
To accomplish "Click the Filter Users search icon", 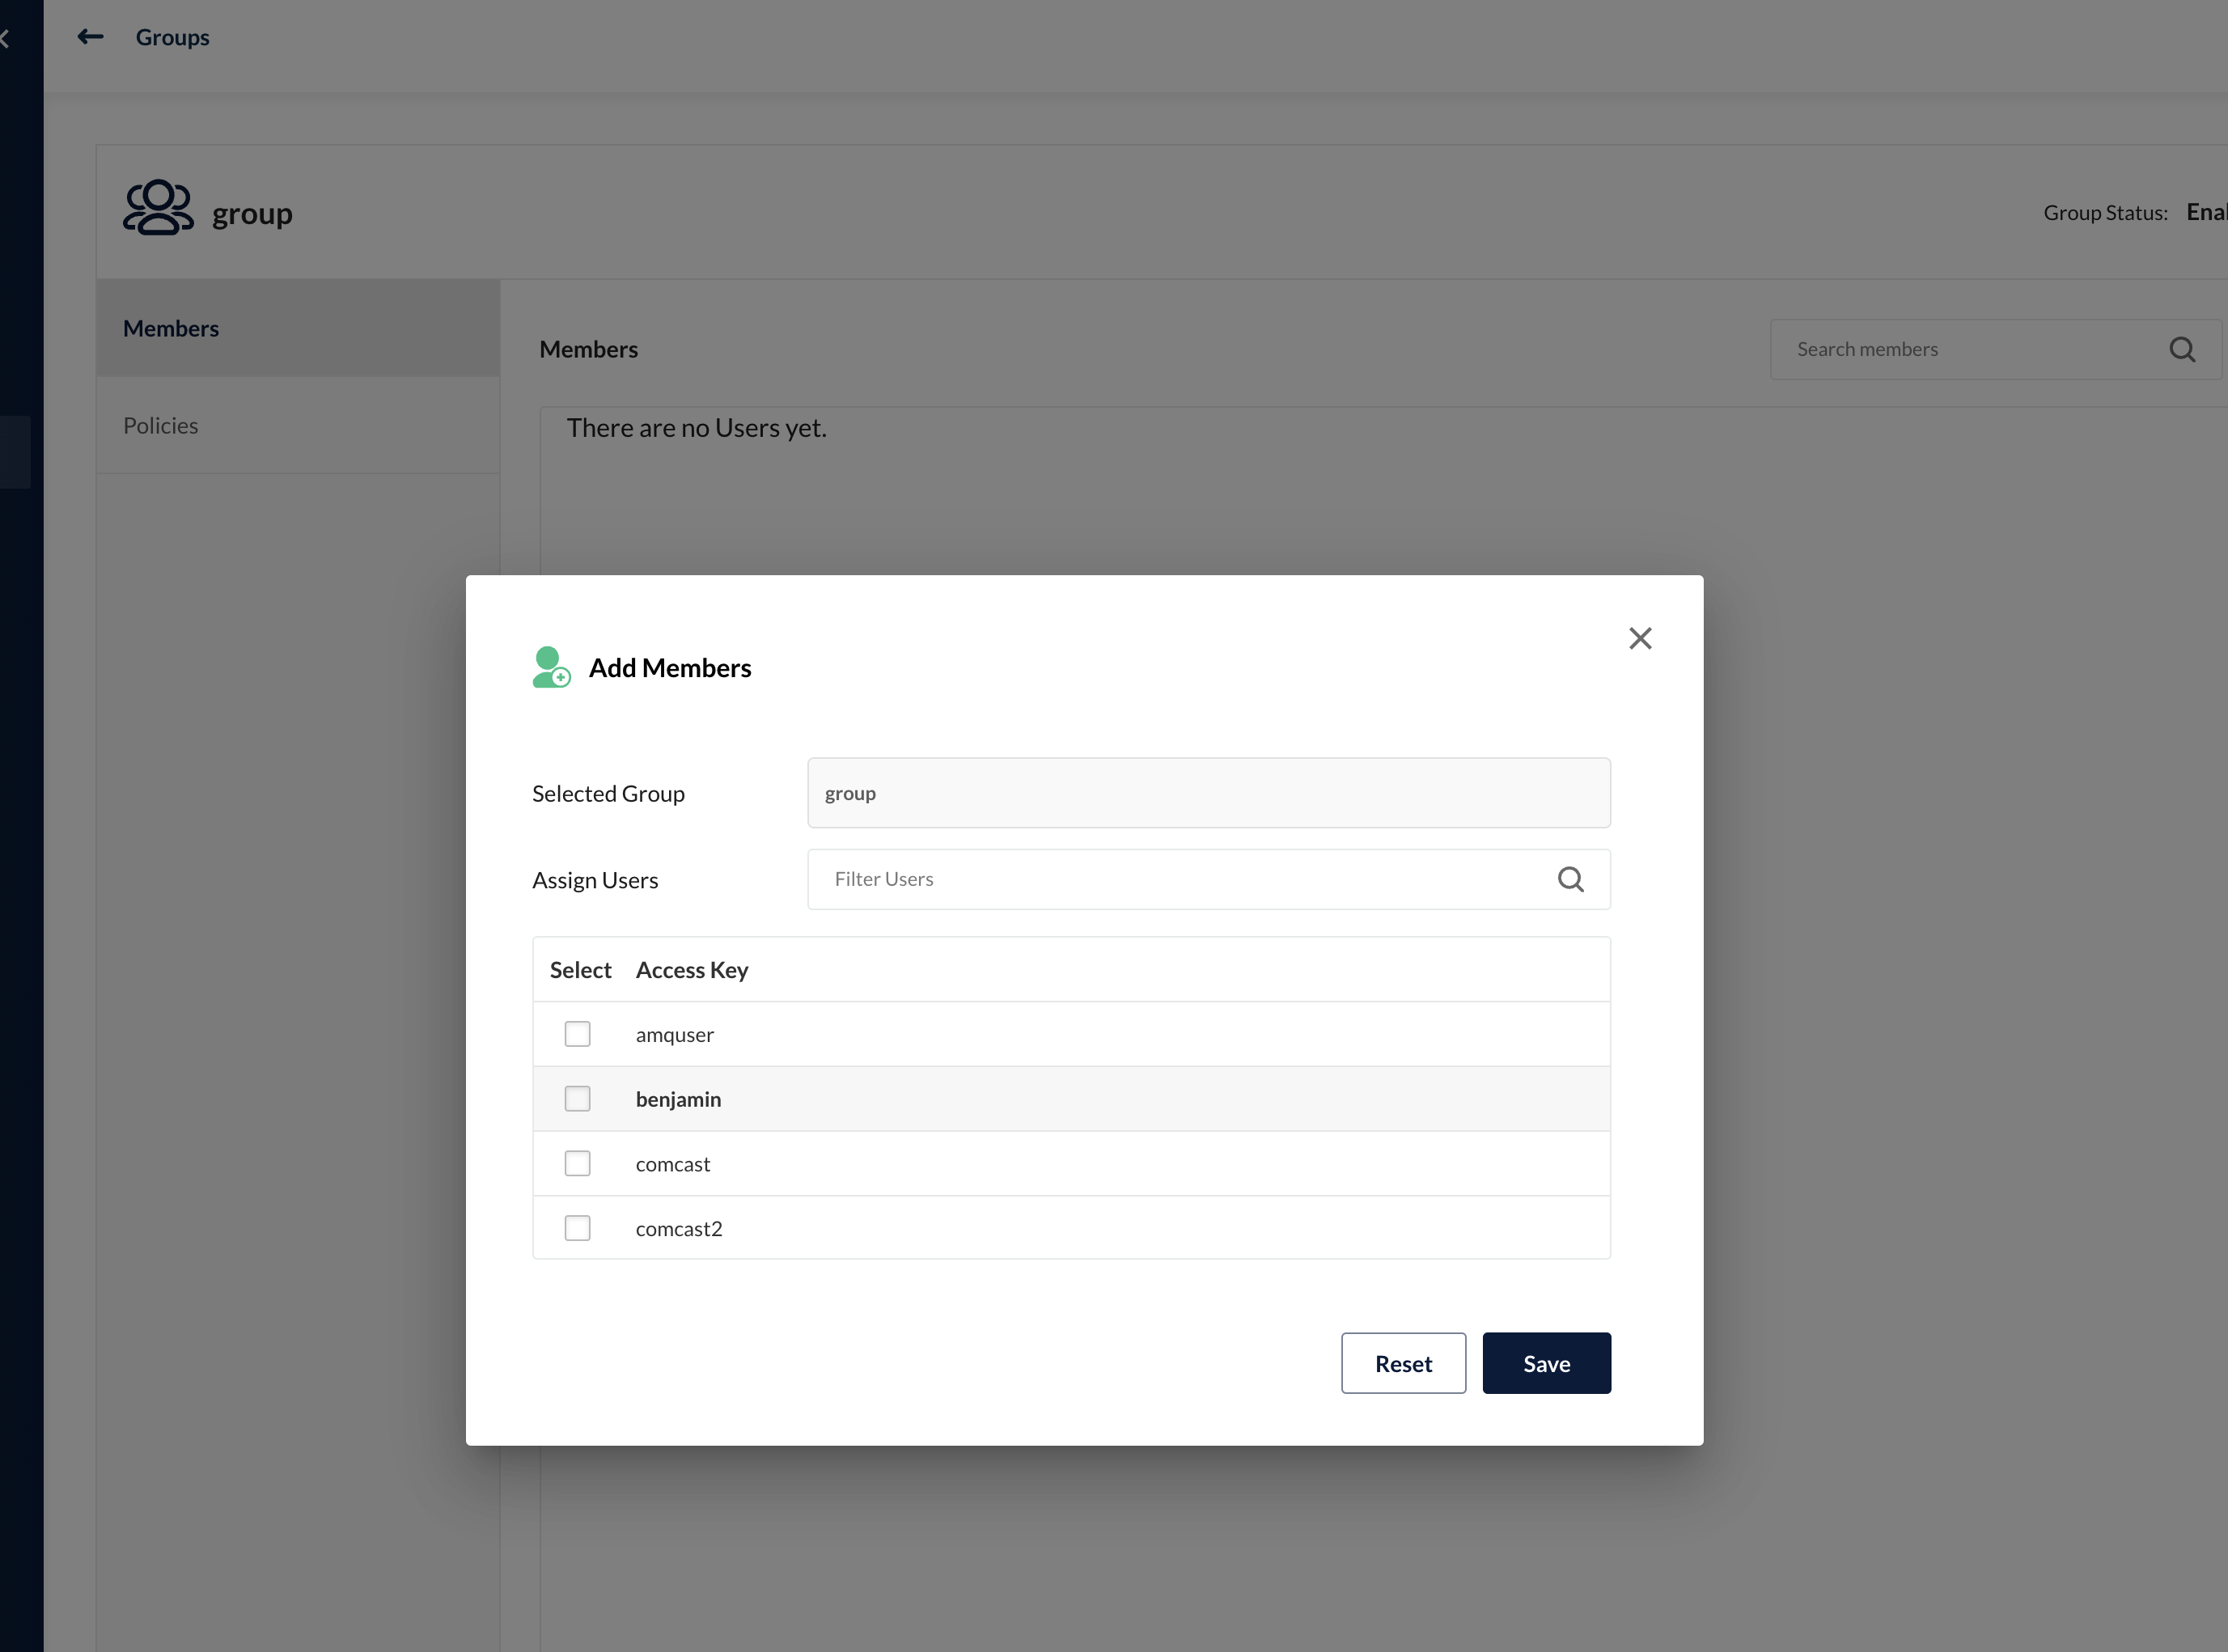I will click(x=1570, y=879).
